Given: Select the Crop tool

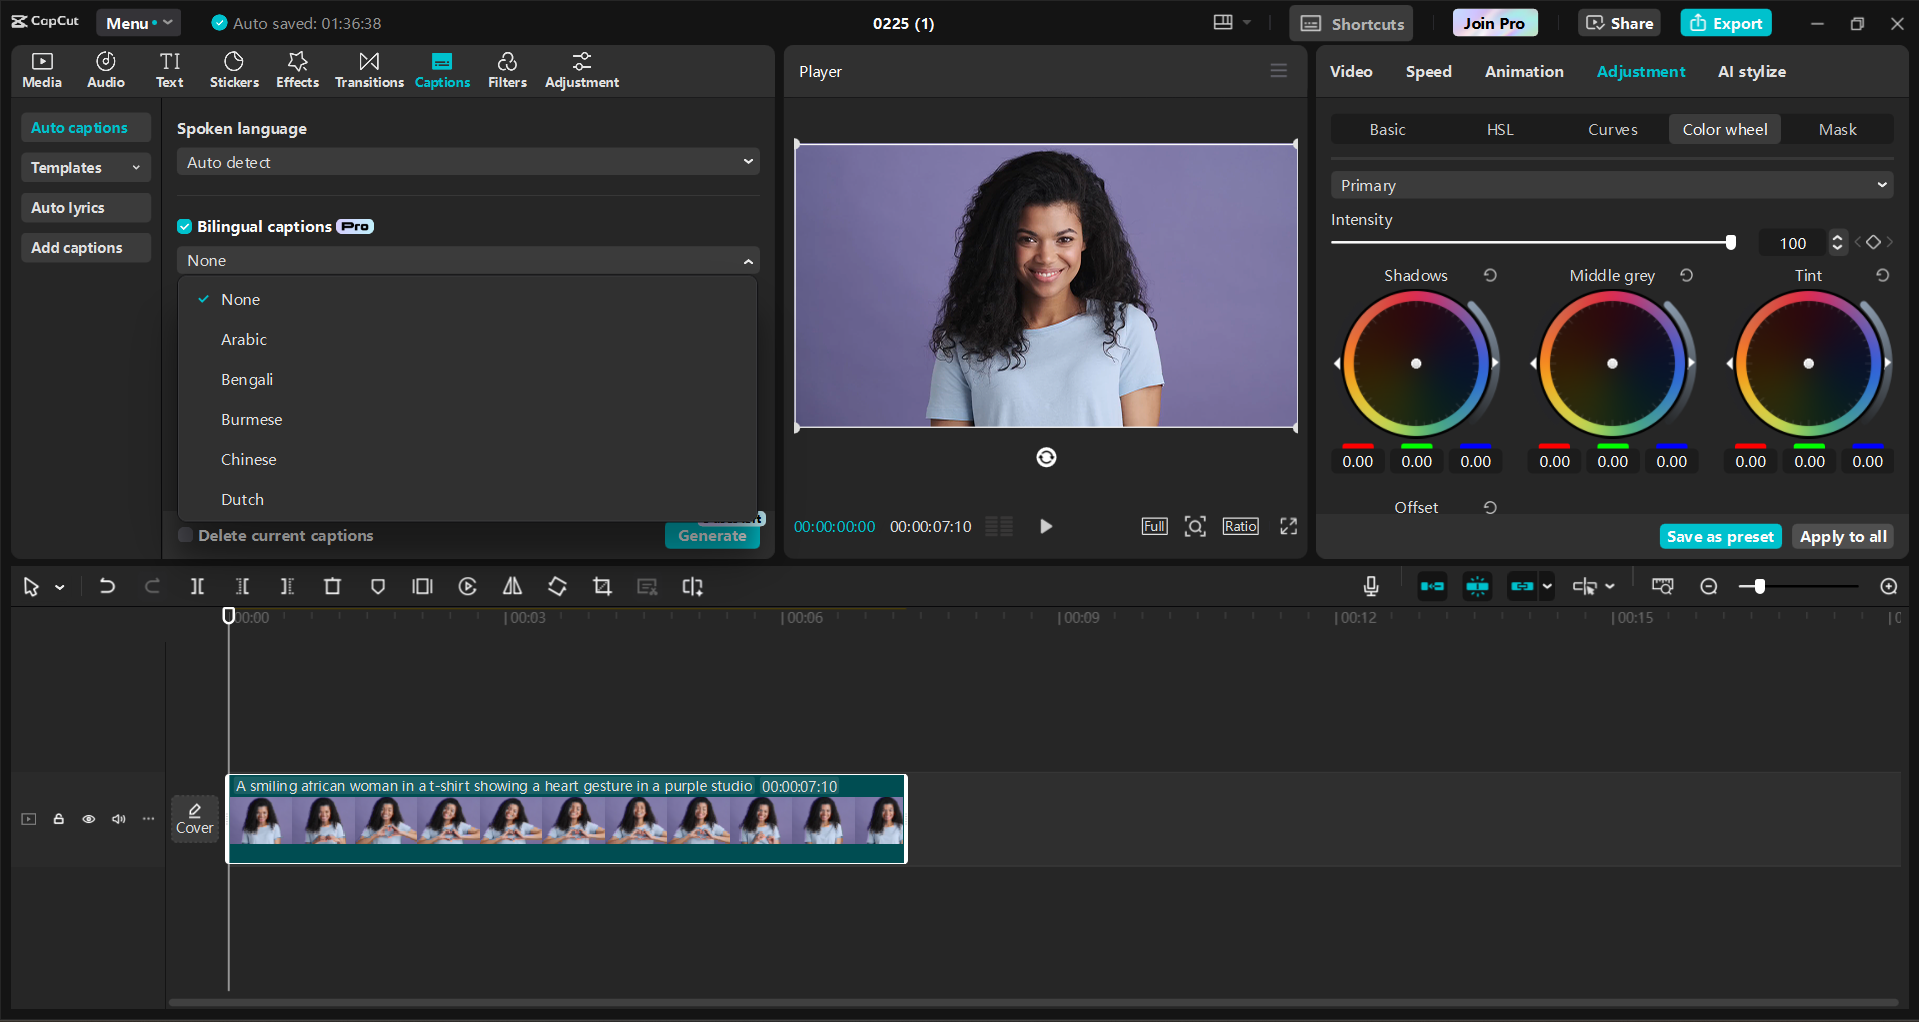Looking at the screenshot, I should [x=602, y=586].
